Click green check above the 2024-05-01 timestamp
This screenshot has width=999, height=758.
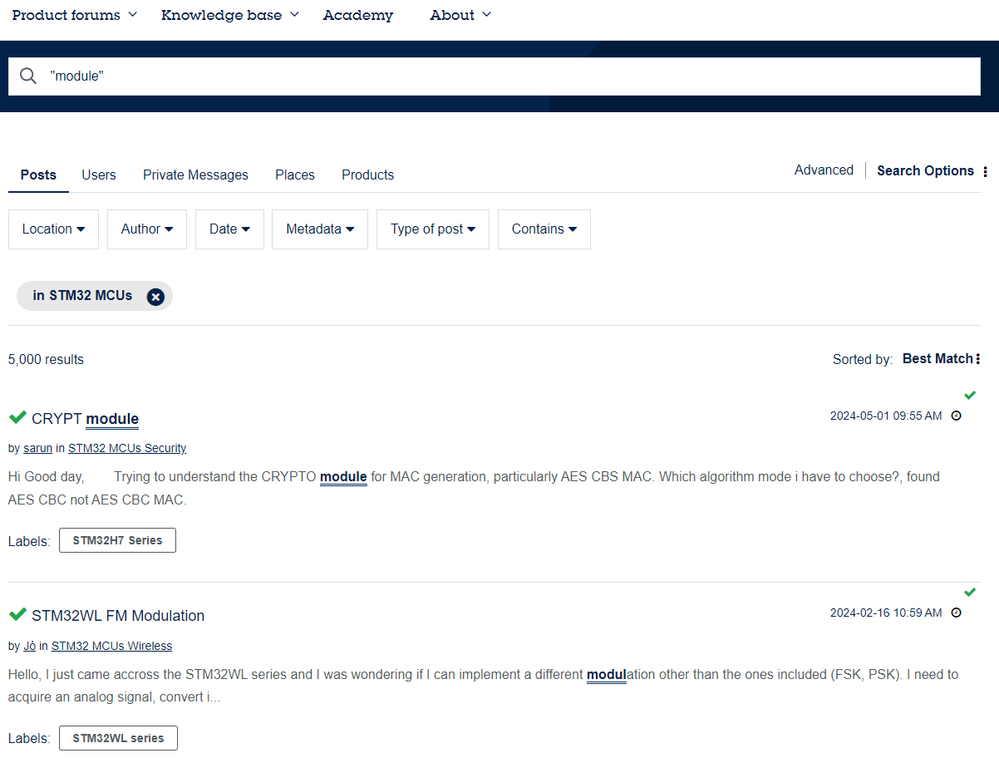click(x=970, y=396)
